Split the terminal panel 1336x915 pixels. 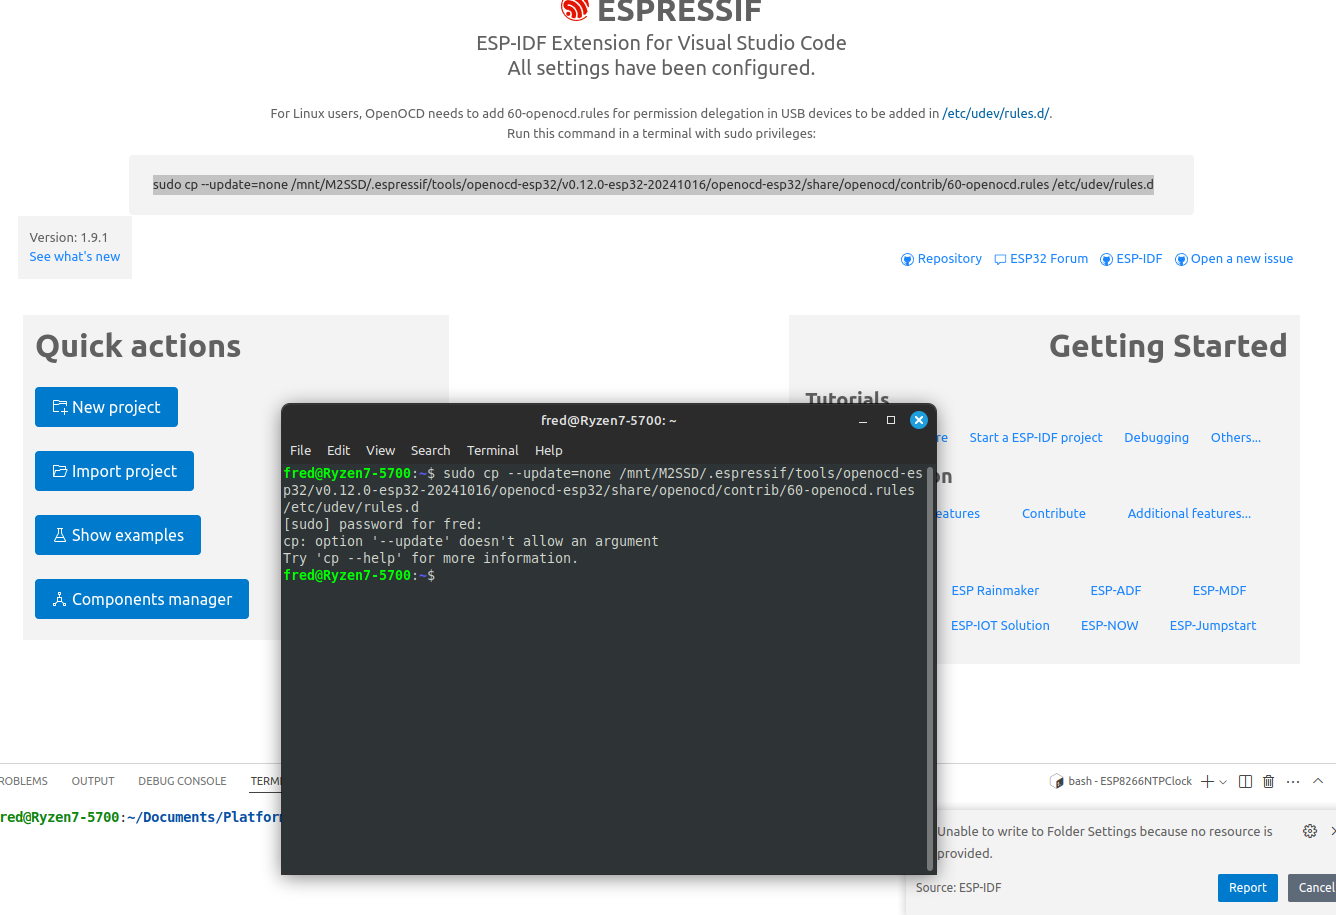point(1245,782)
